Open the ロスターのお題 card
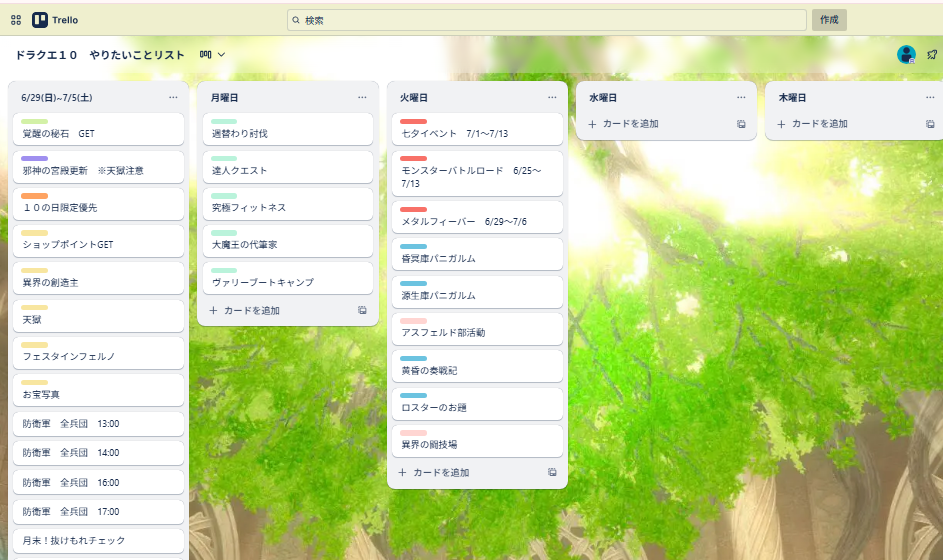Viewport: 943px width, 560px height. 478,404
